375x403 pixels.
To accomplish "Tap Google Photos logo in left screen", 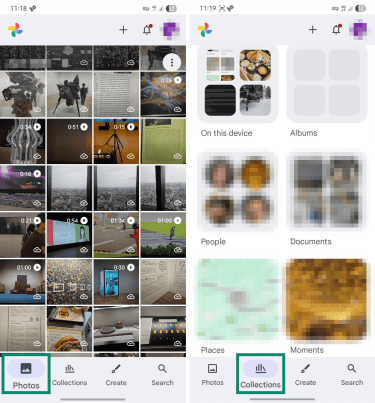I will coord(15,30).
